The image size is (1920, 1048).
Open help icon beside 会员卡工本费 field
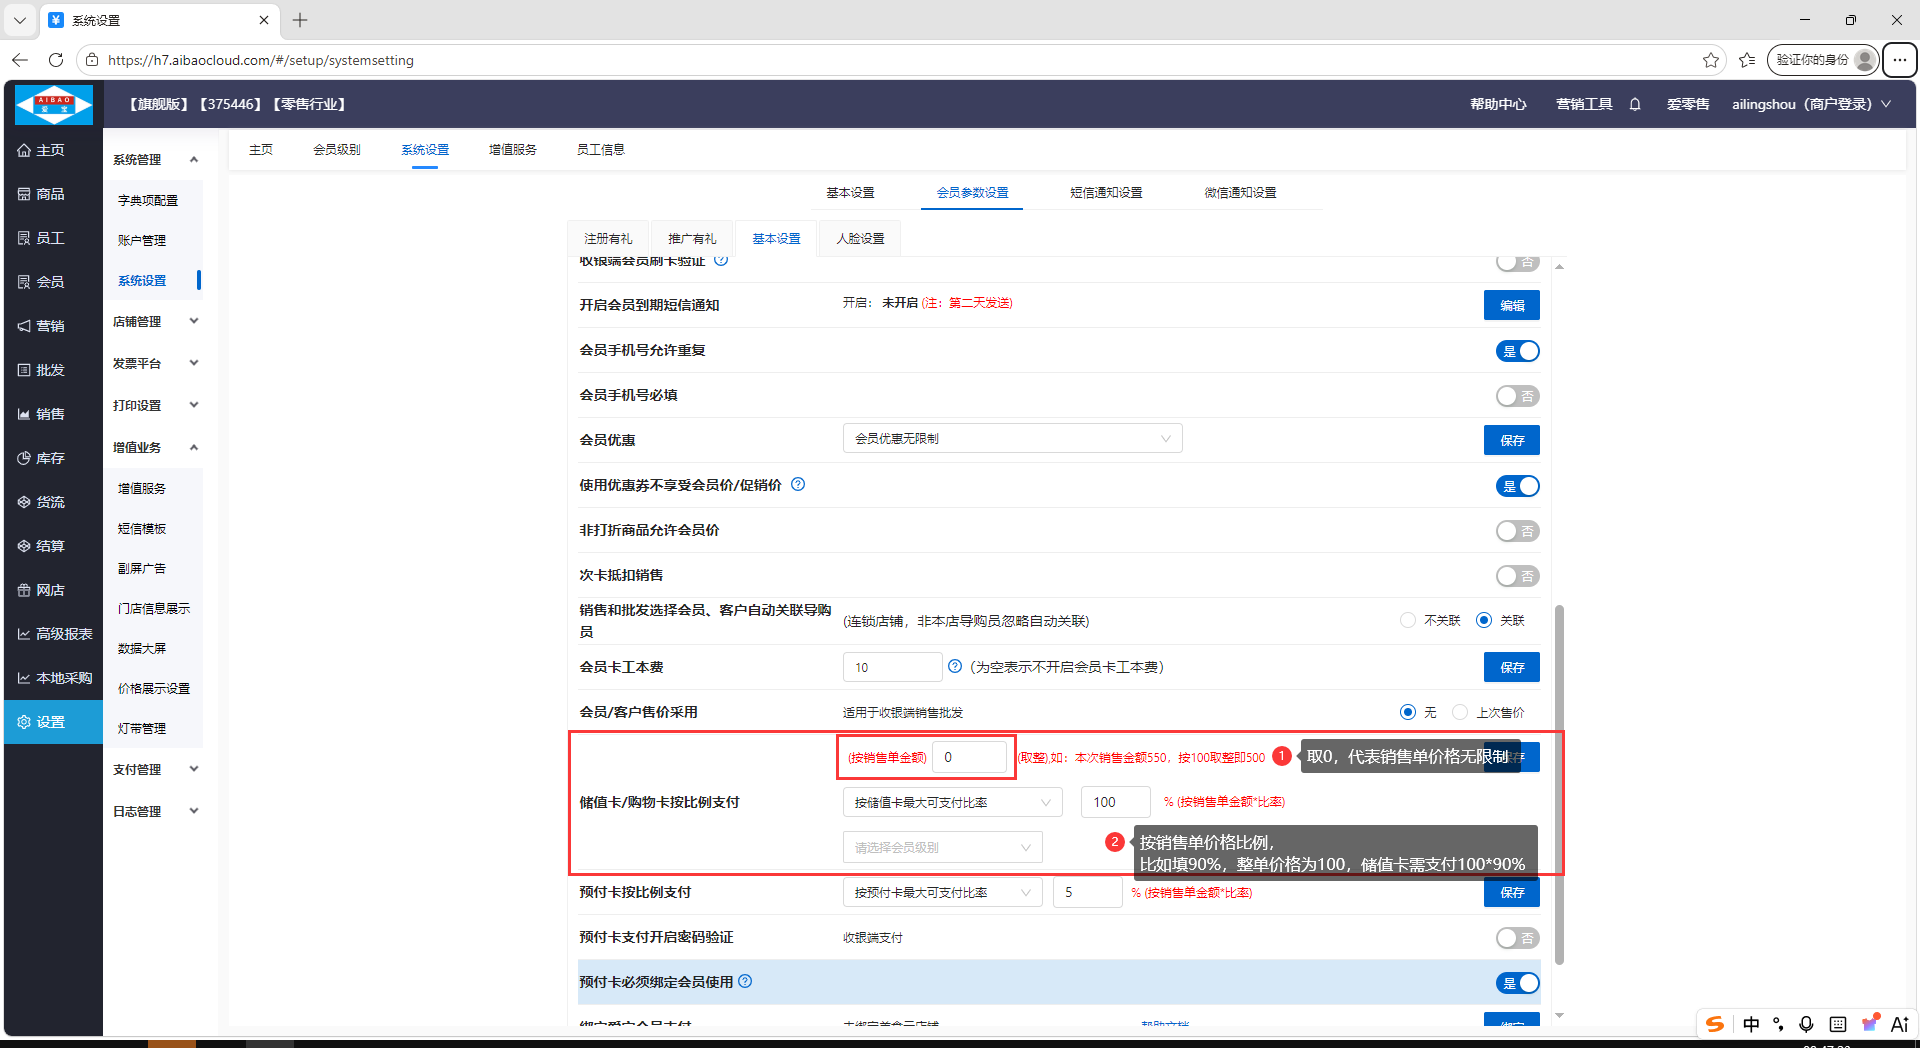(955, 667)
